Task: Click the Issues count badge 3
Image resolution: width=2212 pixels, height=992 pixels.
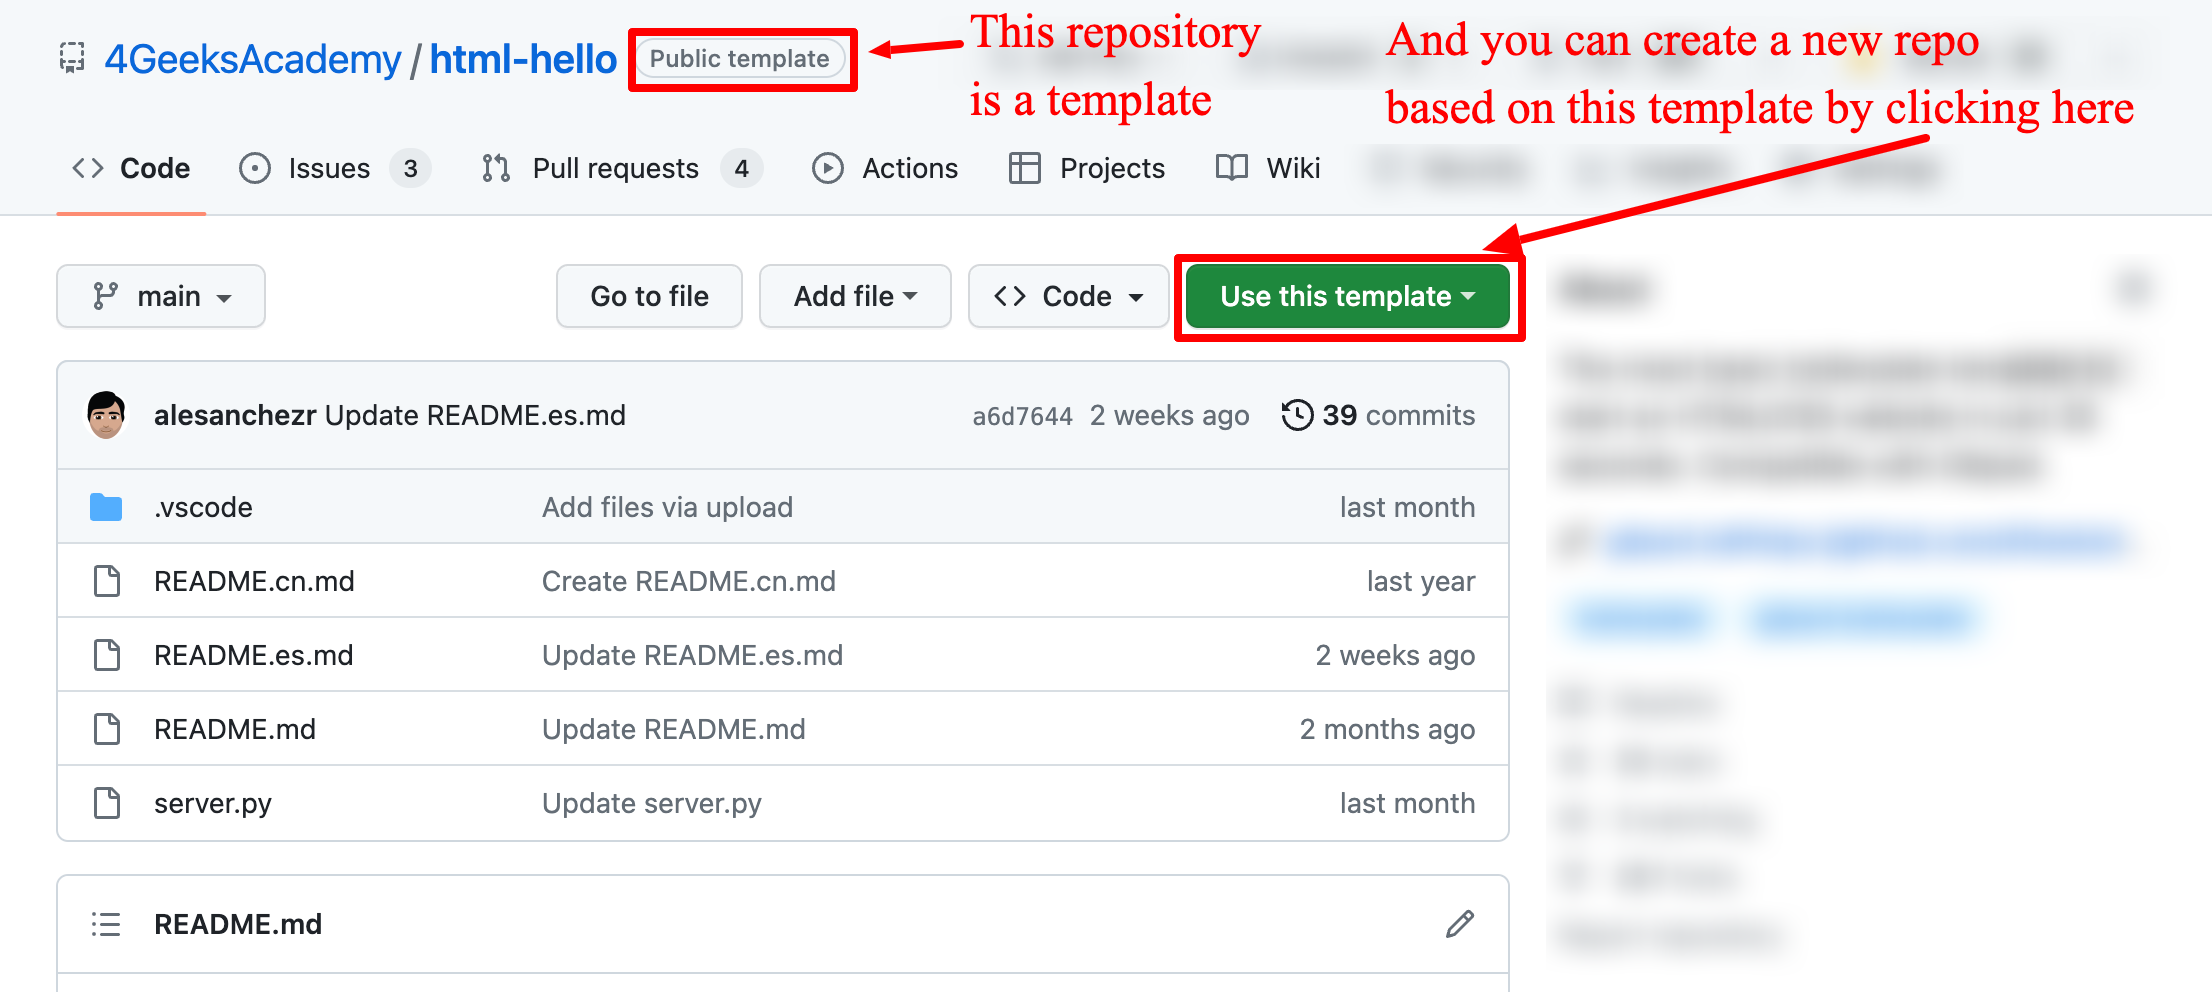Action: pos(411,169)
